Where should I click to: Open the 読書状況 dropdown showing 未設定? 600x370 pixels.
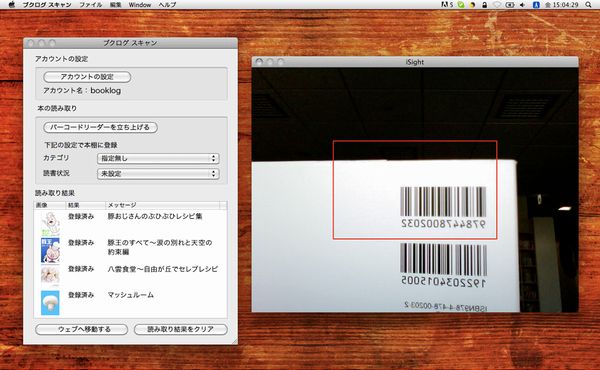click(158, 174)
